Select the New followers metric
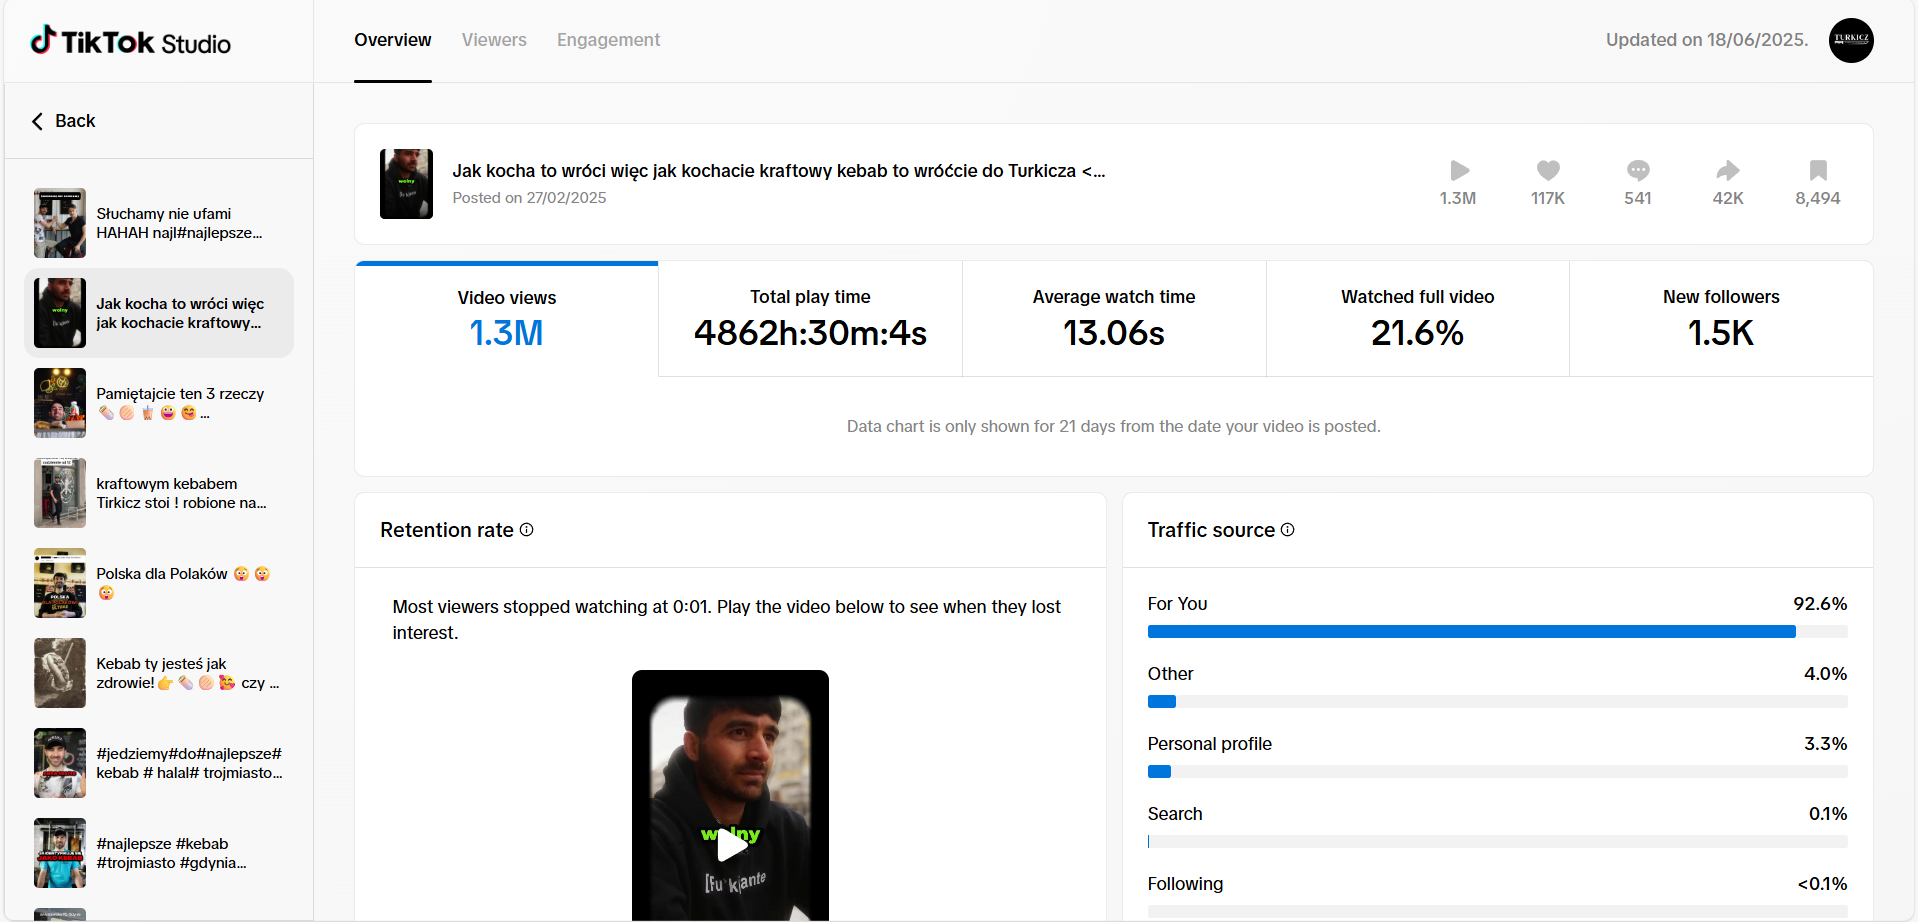Image resolution: width=1918 pixels, height=922 pixels. click(x=1720, y=319)
